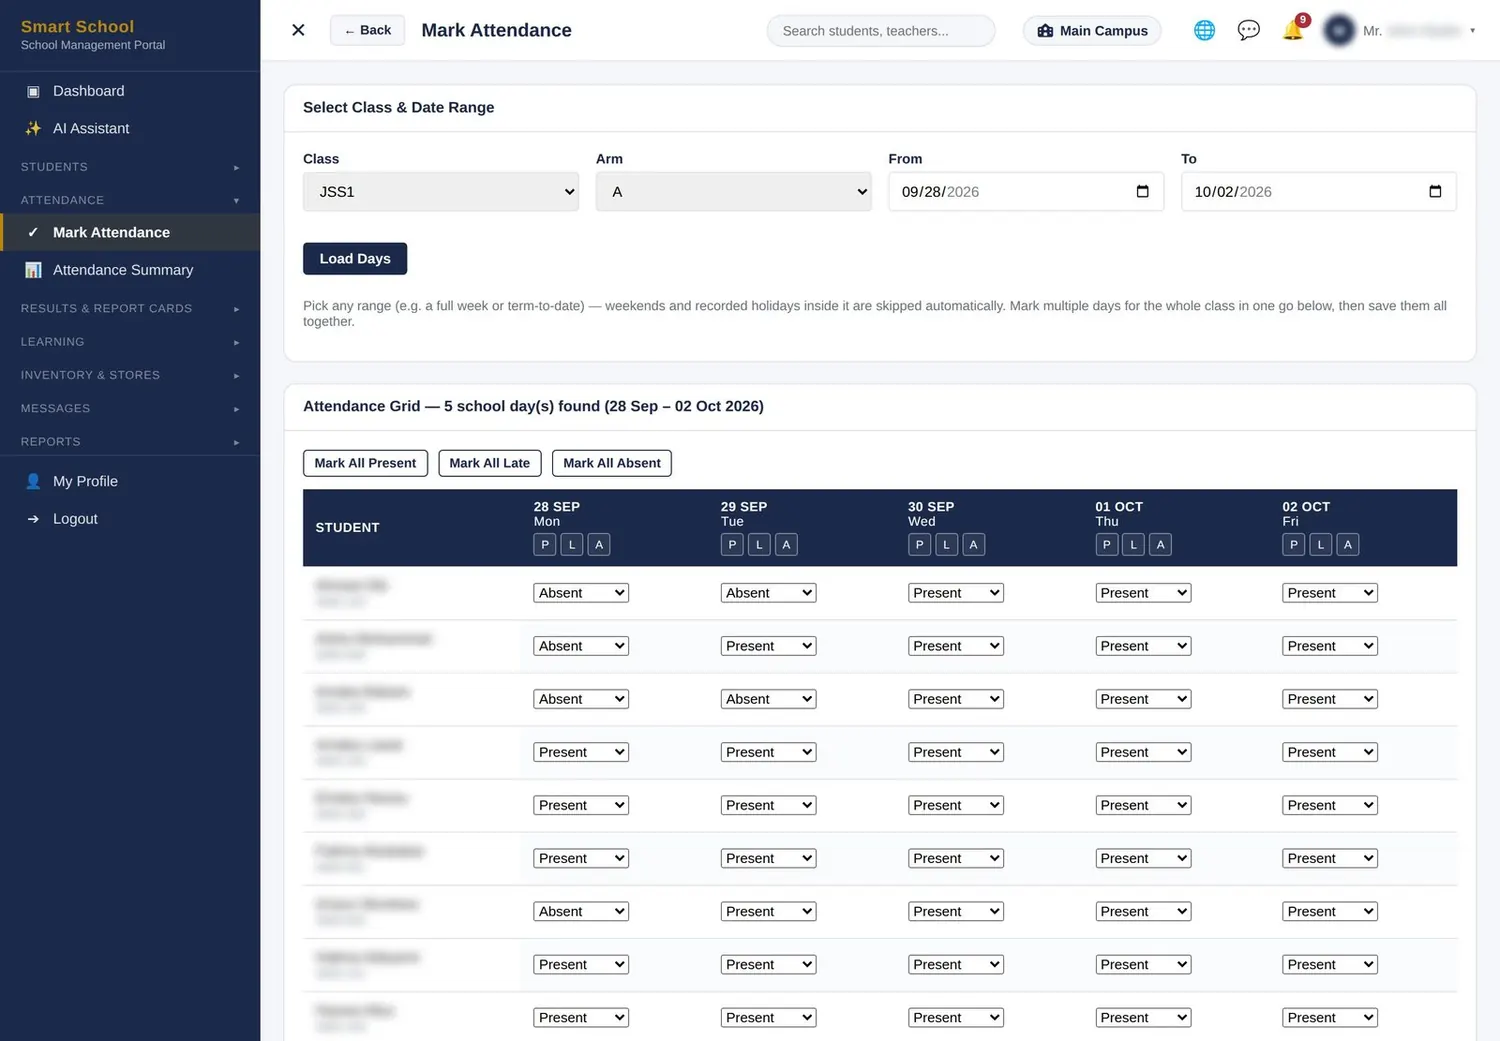This screenshot has width=1500, height=1041.
Task: Open the chat messages icon
Action: 1248,30
